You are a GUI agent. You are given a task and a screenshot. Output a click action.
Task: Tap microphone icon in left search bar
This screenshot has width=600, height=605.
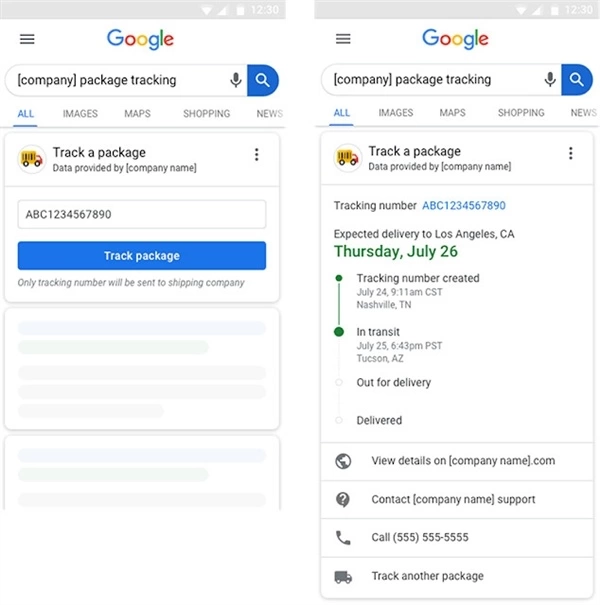(x=236, y=80)
